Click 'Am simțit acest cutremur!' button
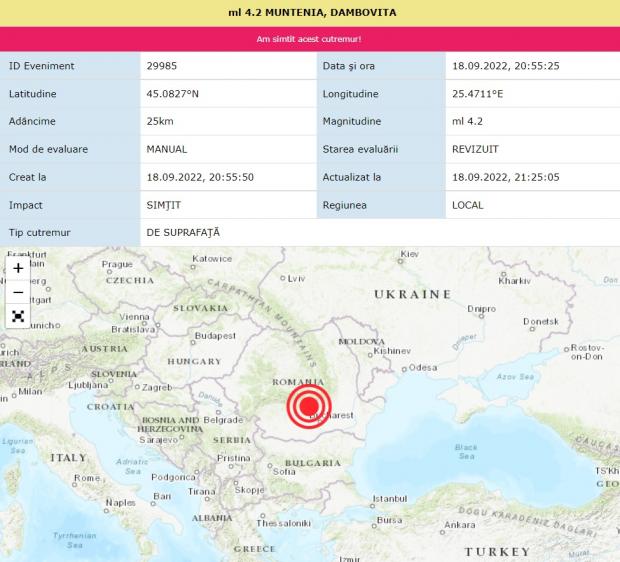Image resolution: width=620 pixels, height=562 pixels. tap(309, 39)
